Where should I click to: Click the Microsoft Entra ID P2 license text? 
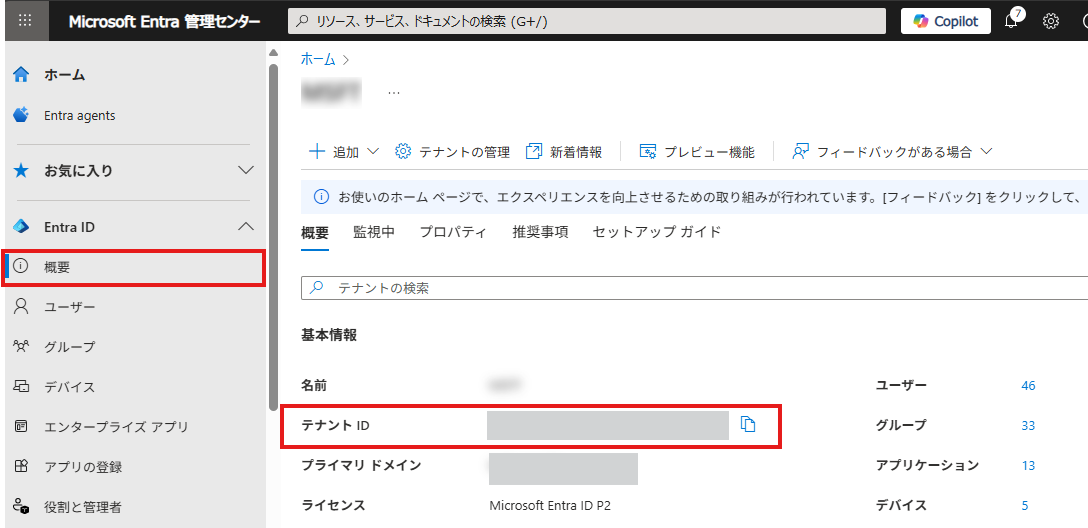[550, 506]
